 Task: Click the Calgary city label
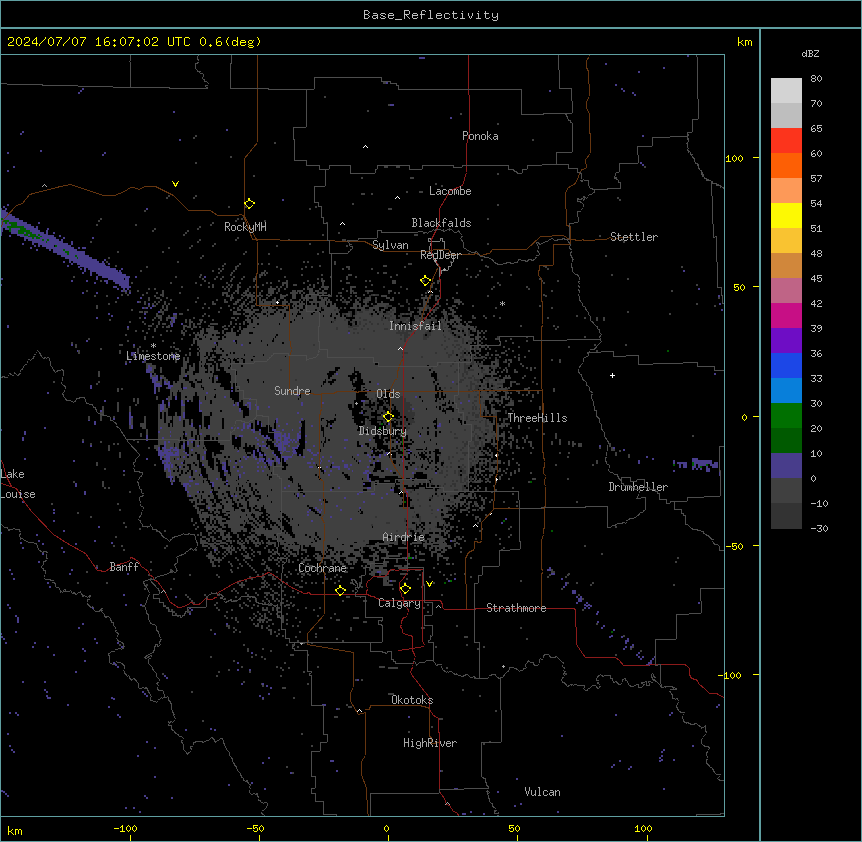point(399,603)
